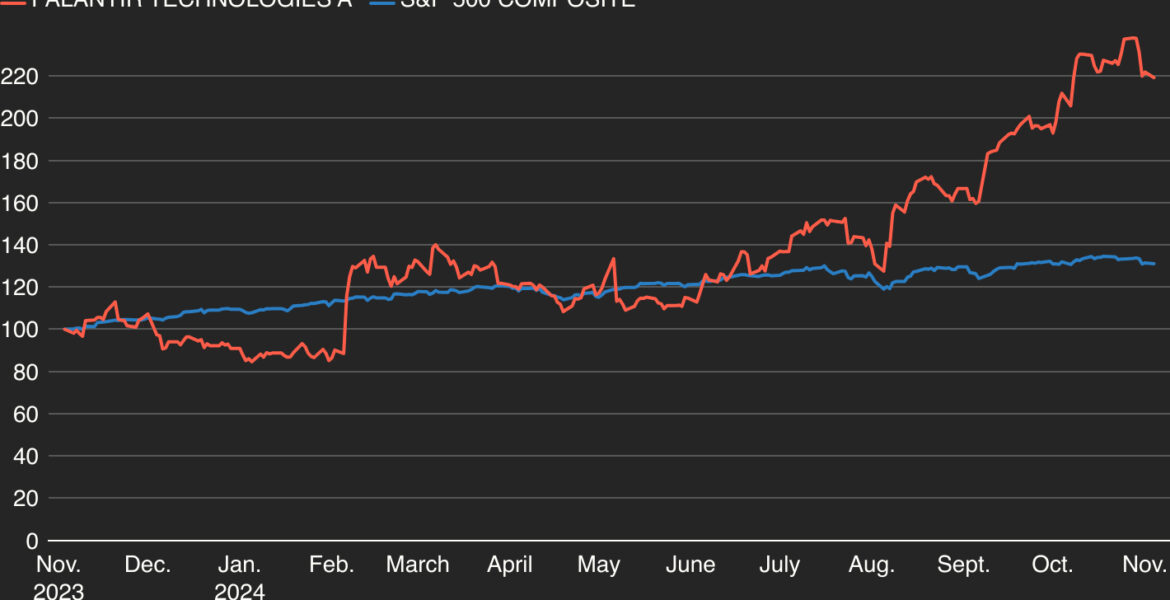
Task: Click the Feb. month label
Action: point(331,565)
